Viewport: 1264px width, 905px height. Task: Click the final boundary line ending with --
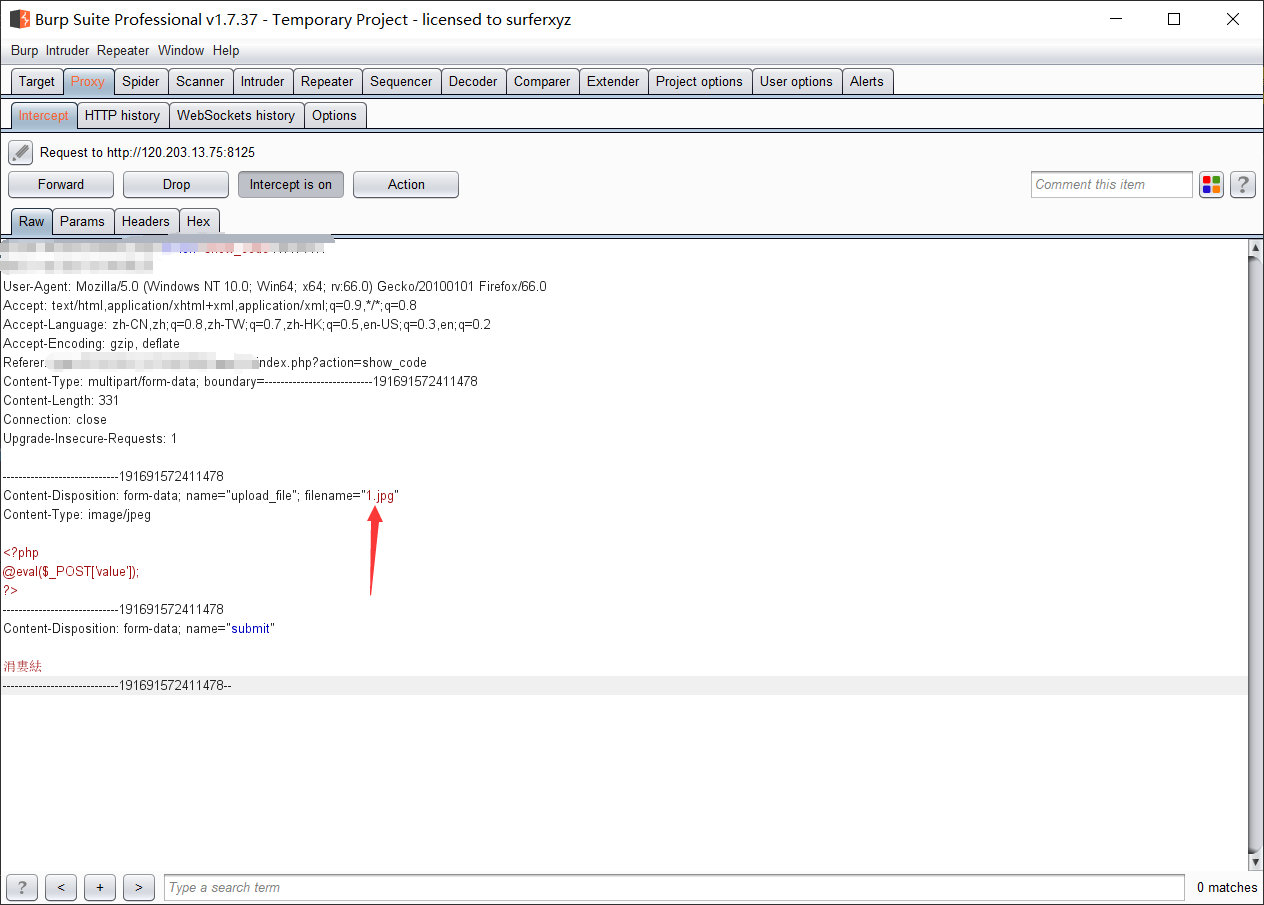pyautogui.click(x=117, y=686)
